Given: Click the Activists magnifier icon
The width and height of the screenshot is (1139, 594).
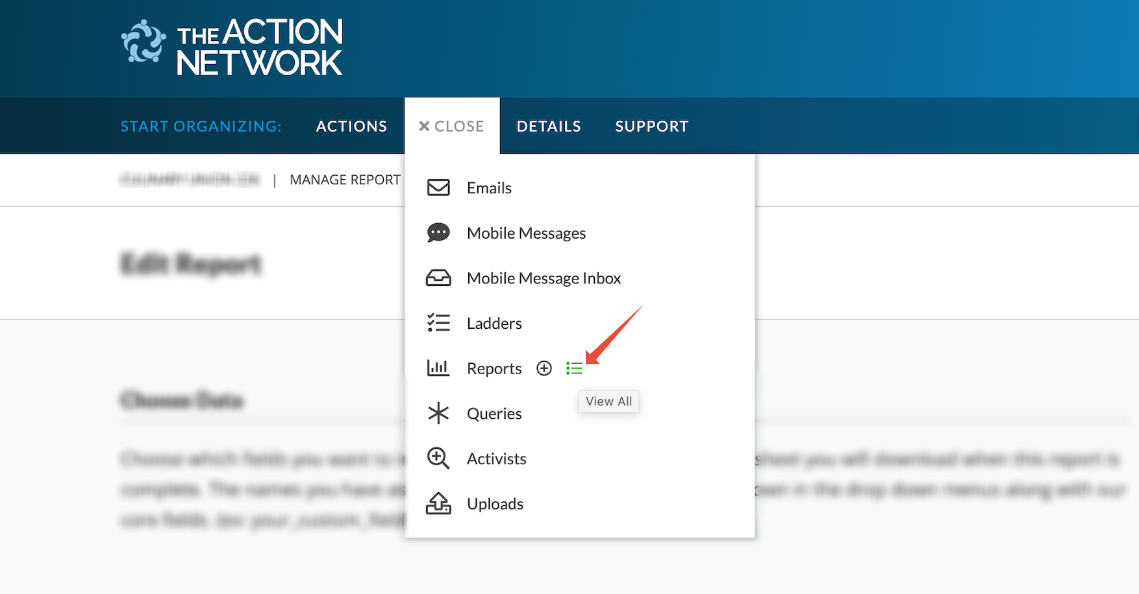Looking at the screenshot, I should (438, 458).
